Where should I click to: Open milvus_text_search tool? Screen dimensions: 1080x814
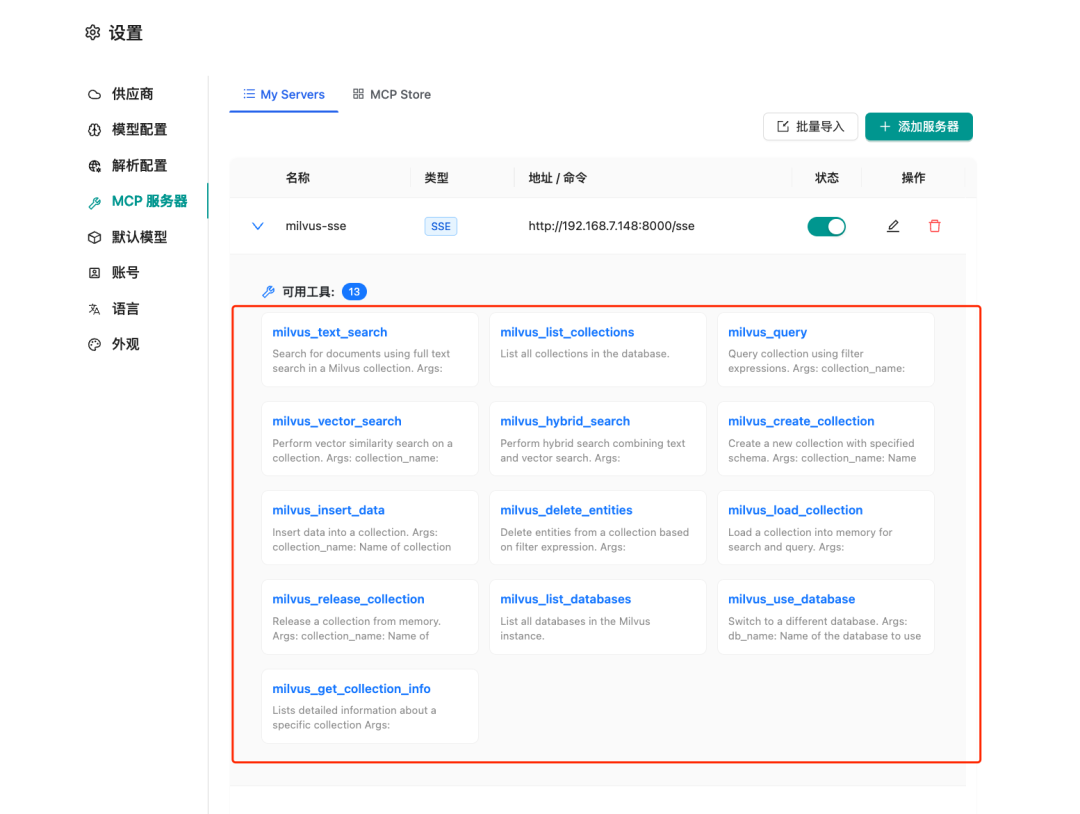click(370, 350)
